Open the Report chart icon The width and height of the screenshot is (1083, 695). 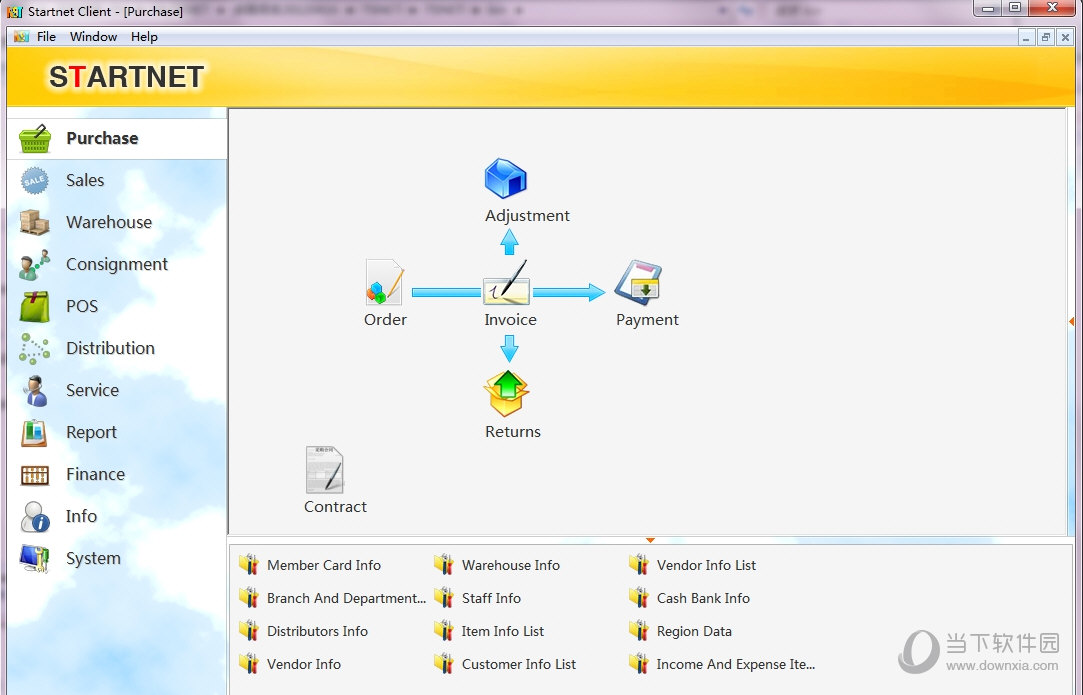35,433
